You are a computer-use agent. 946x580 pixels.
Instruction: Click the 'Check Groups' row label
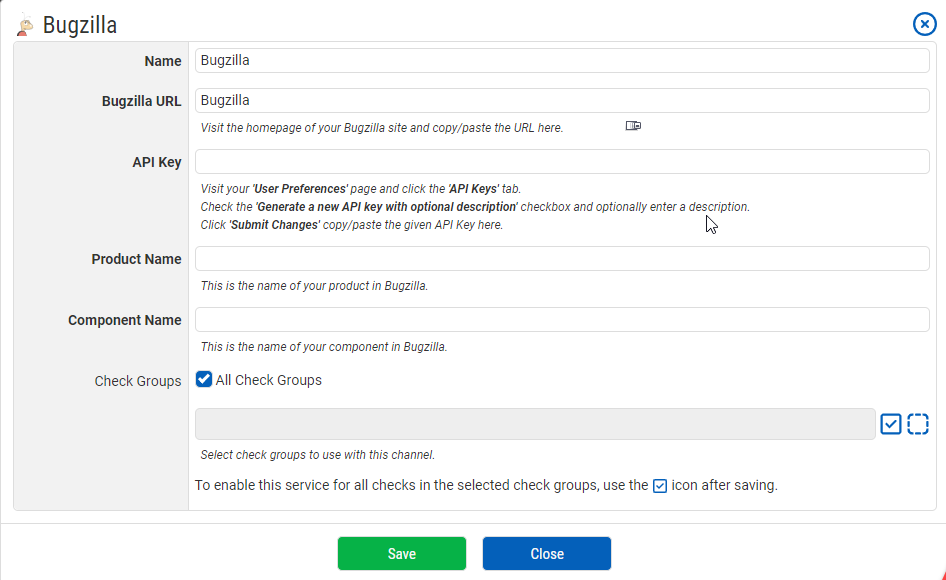click(138, 381)
